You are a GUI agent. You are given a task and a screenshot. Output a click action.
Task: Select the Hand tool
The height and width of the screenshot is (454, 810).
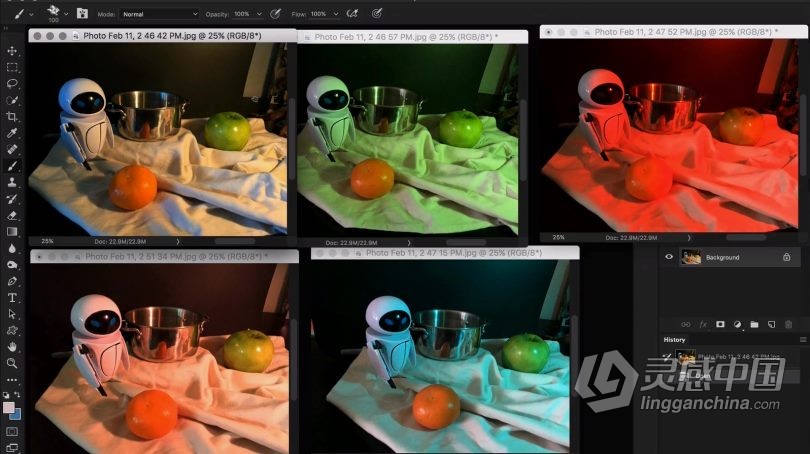click(x=12, y=347)
